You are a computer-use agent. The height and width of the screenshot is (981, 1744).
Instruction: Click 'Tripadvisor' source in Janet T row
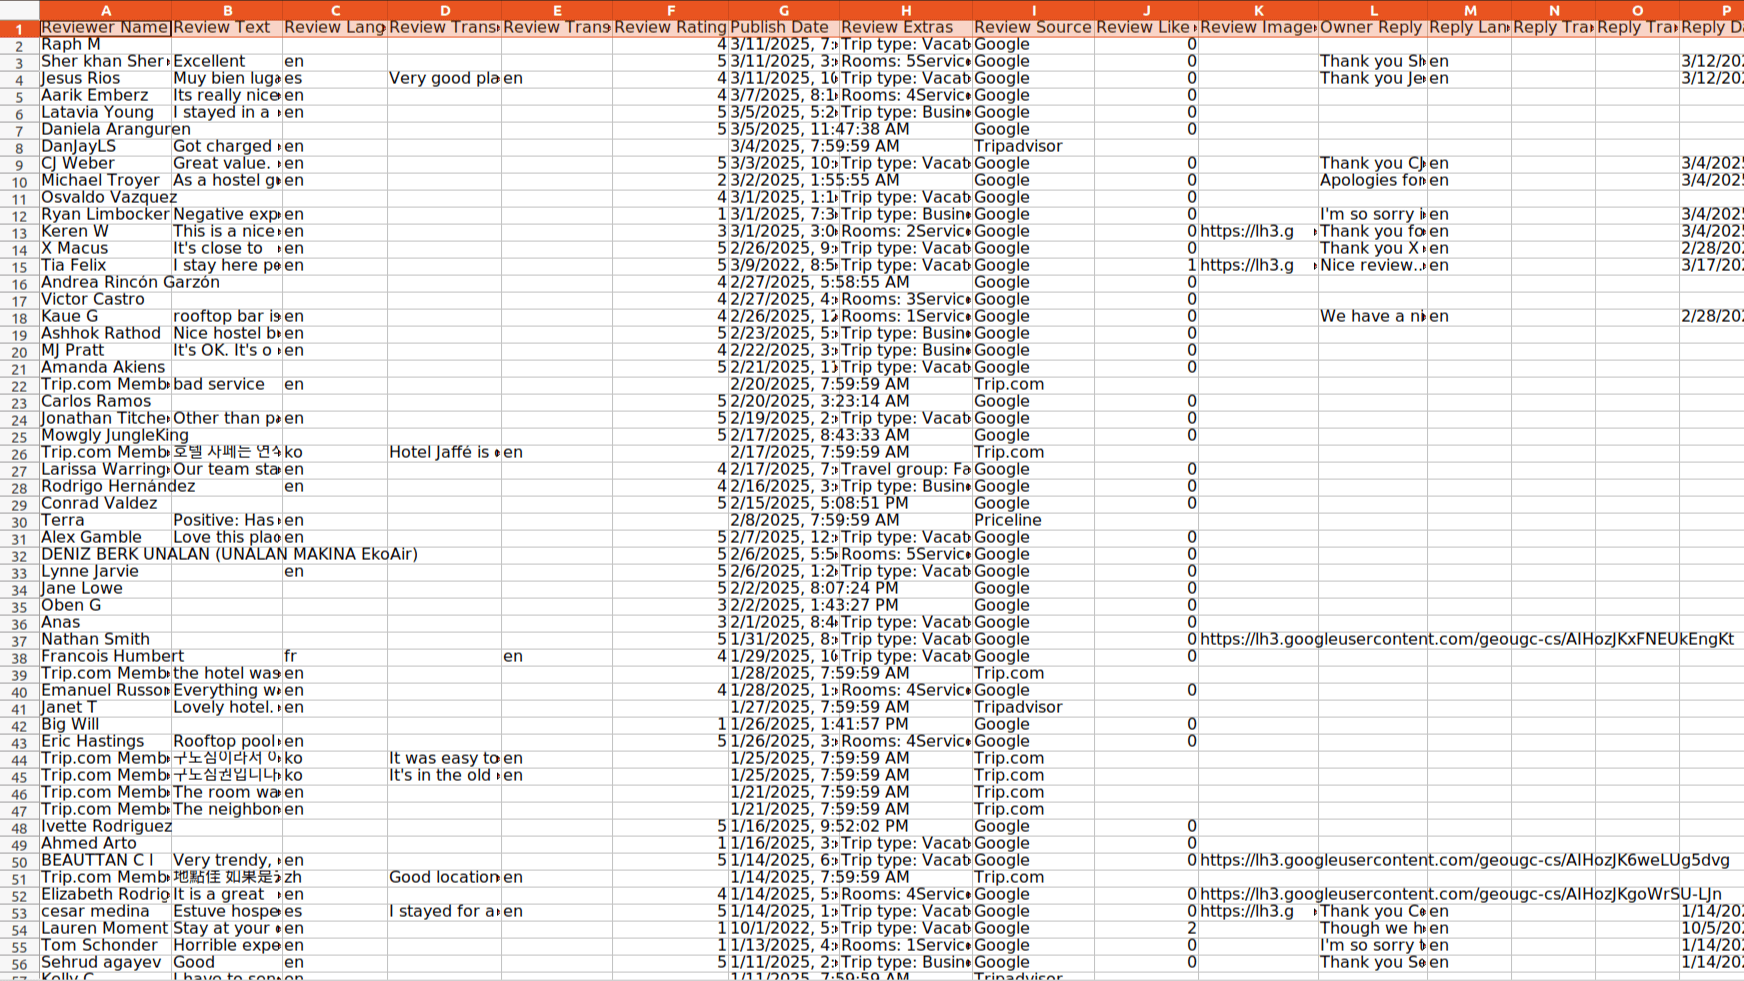click(x=1033, y=707)
